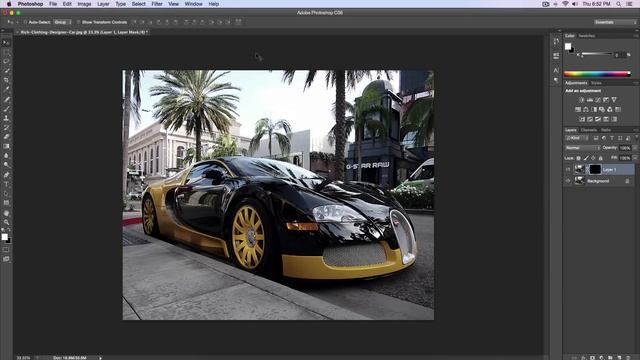Open the collapsed History panel icon

[x=556, y=42]
